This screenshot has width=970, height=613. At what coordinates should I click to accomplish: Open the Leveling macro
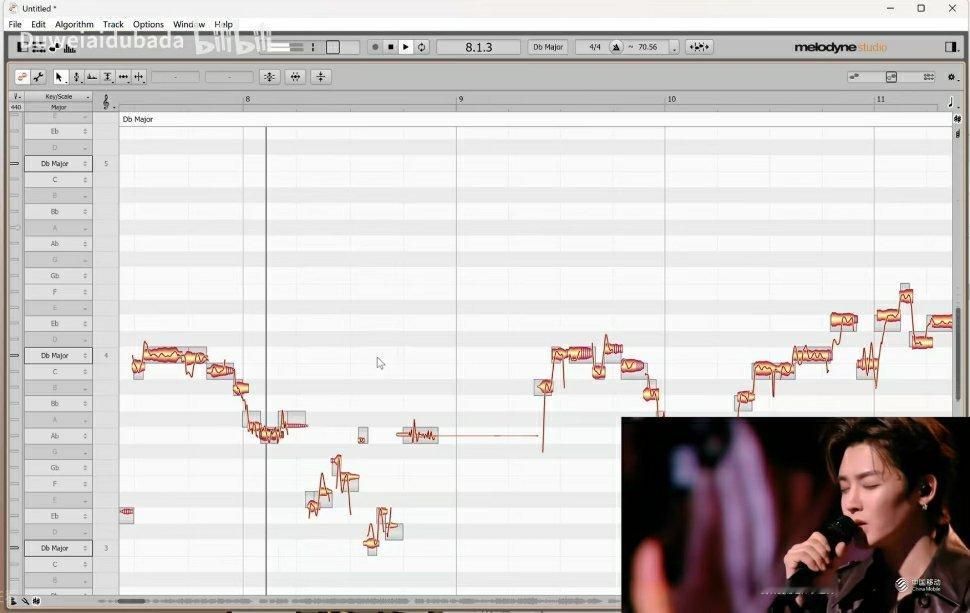(320, 77)
